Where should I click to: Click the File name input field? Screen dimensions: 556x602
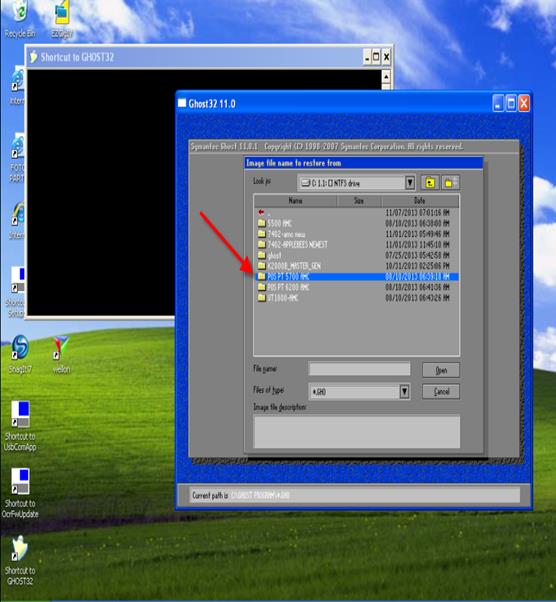coord(359,369)
